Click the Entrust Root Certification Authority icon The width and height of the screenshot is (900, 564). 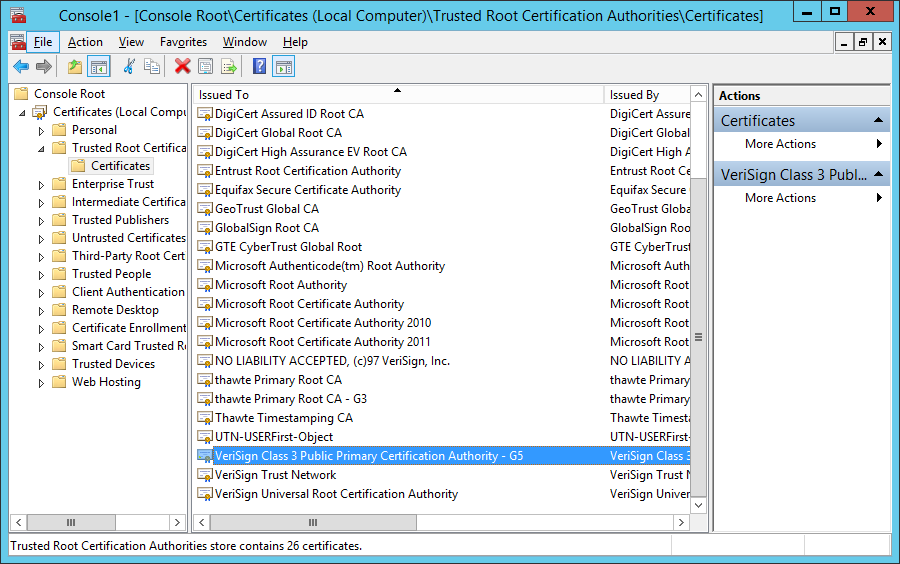pyautogui.click(x=205, y=171)
